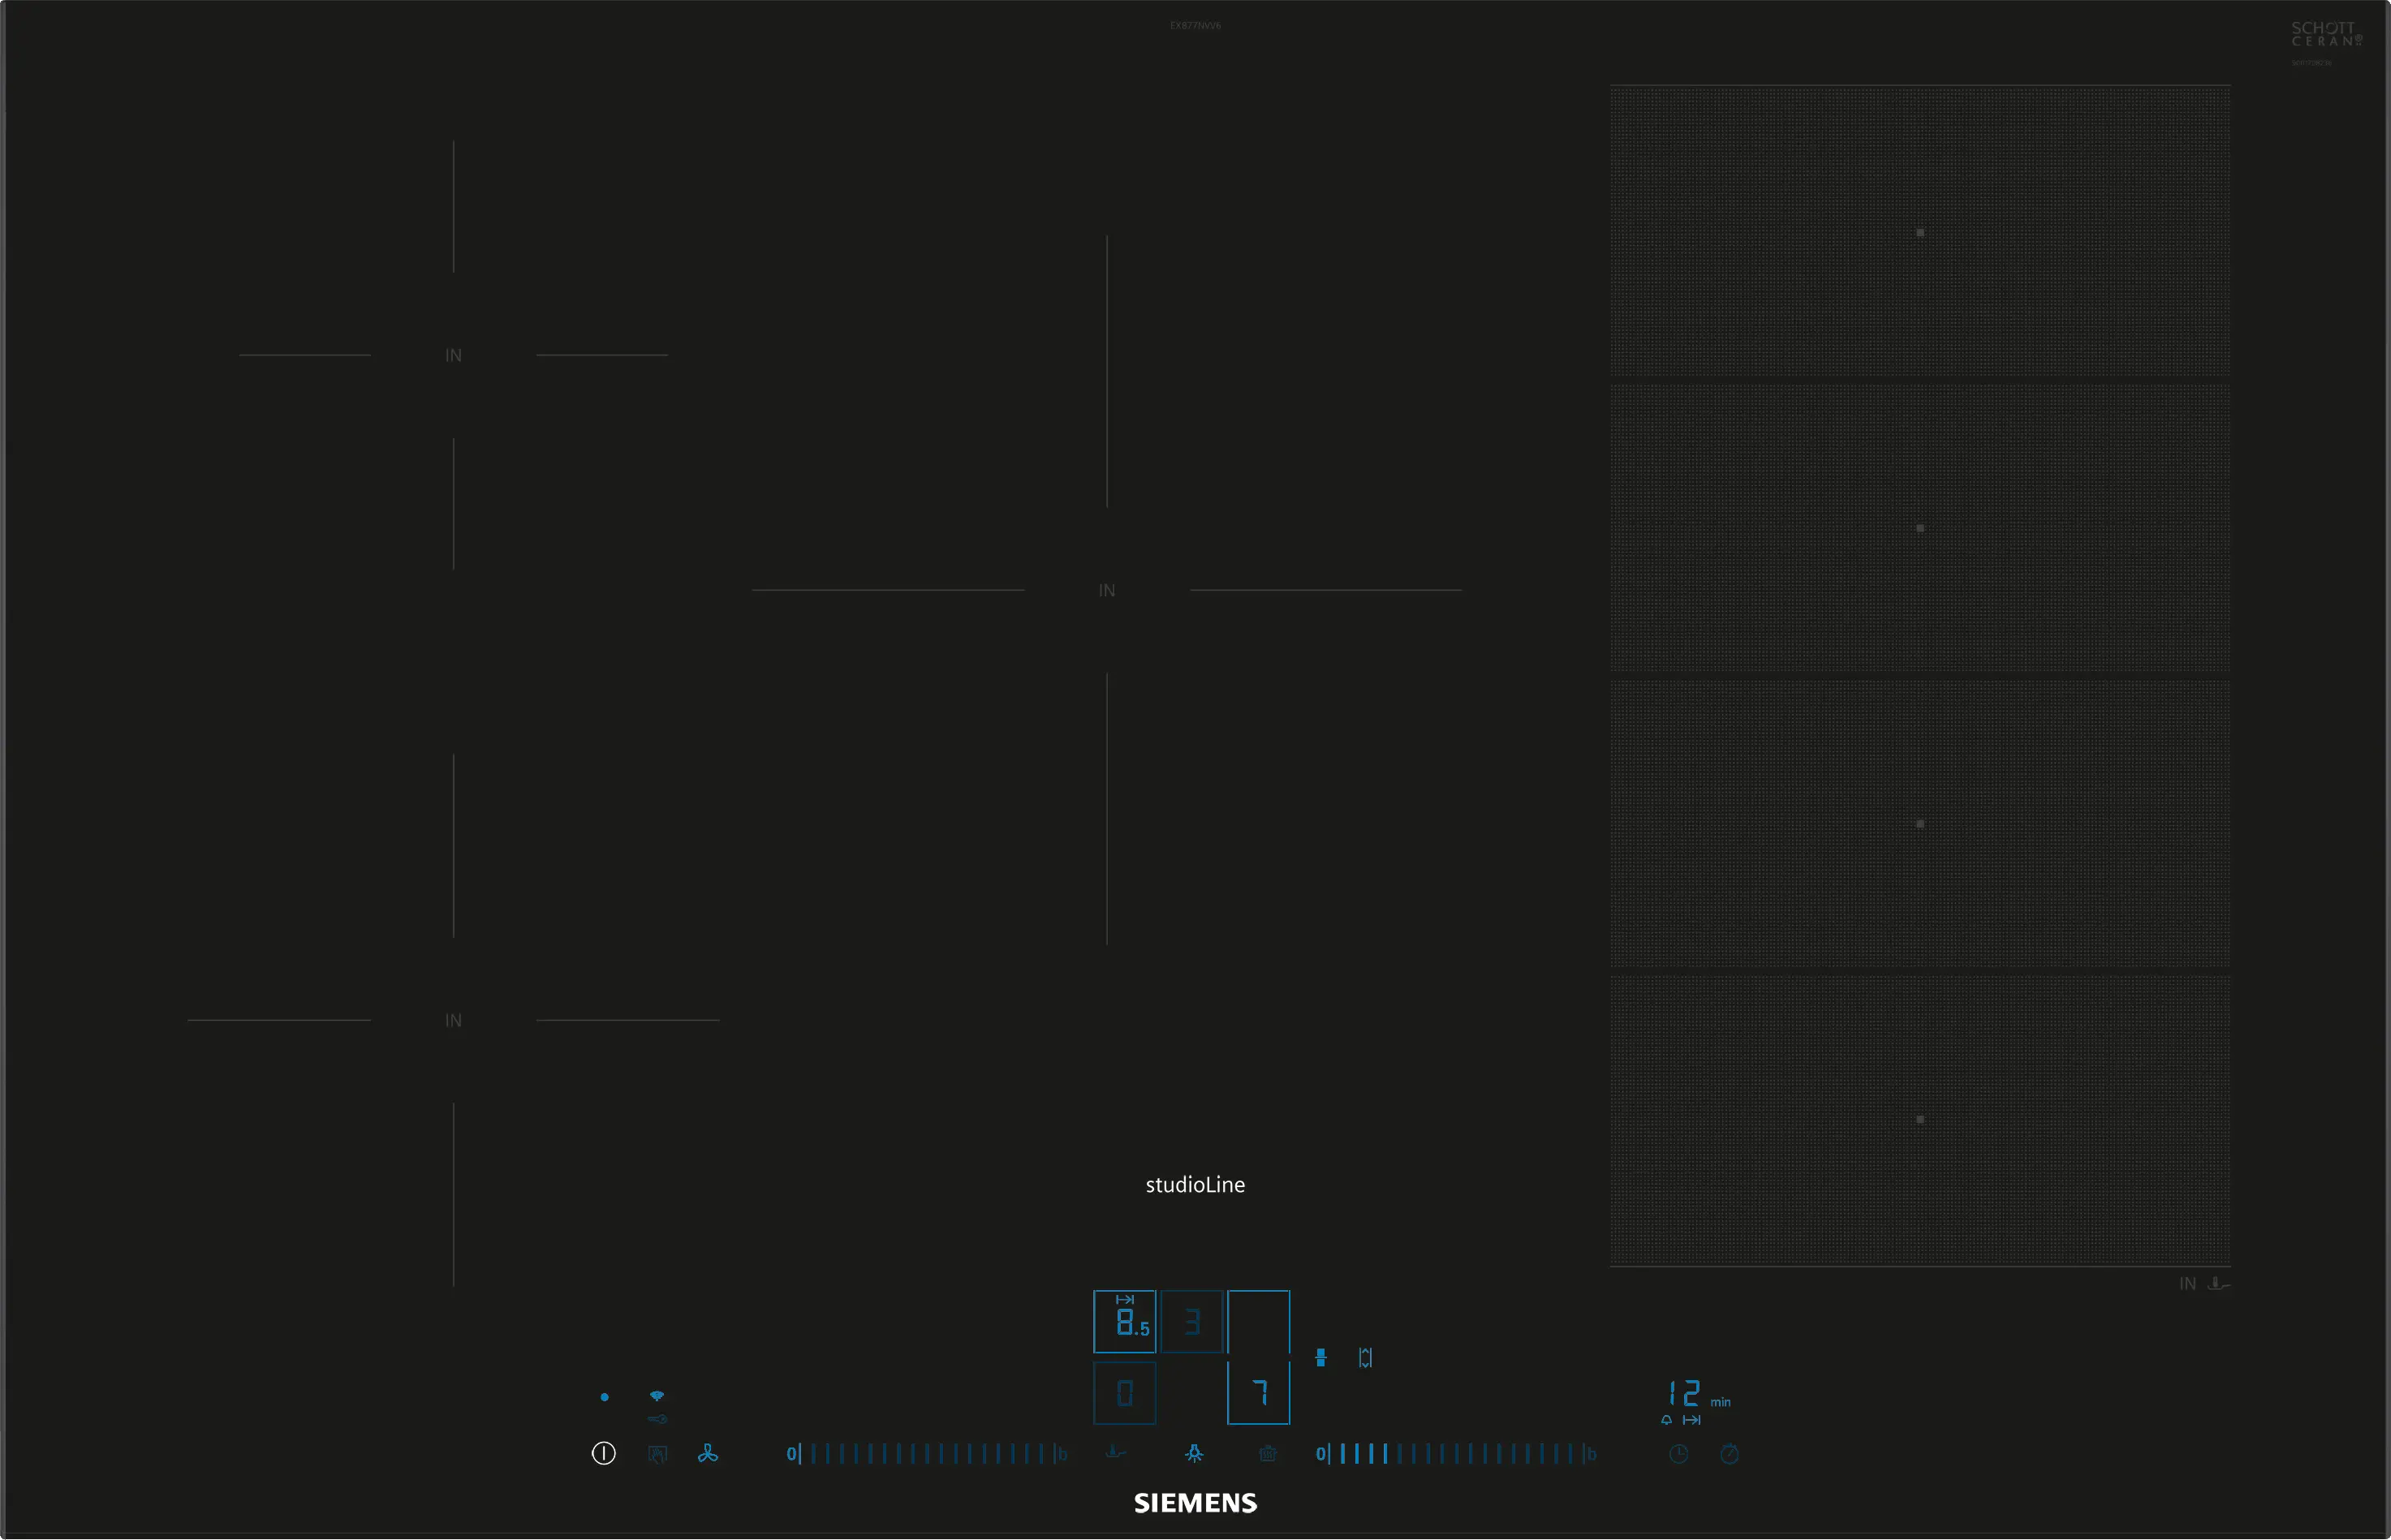2391x1540 pixels.
Task: Tap boost 'b' on right power slider
Action: pos(1591,1454)
